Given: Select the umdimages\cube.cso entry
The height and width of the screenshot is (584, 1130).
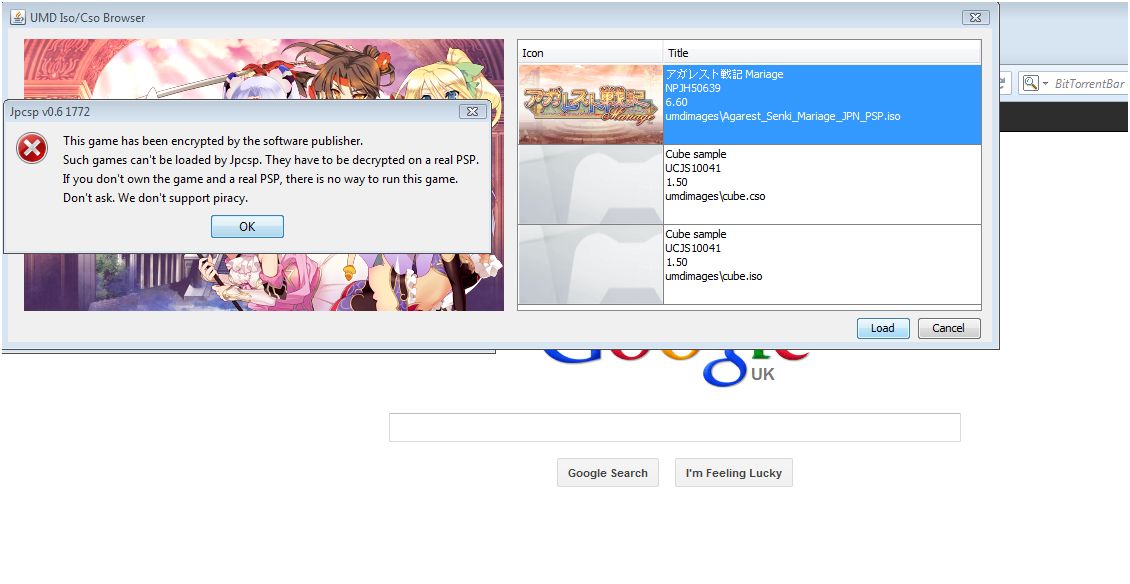Looking at the screenshot, I should click(715, 196).
